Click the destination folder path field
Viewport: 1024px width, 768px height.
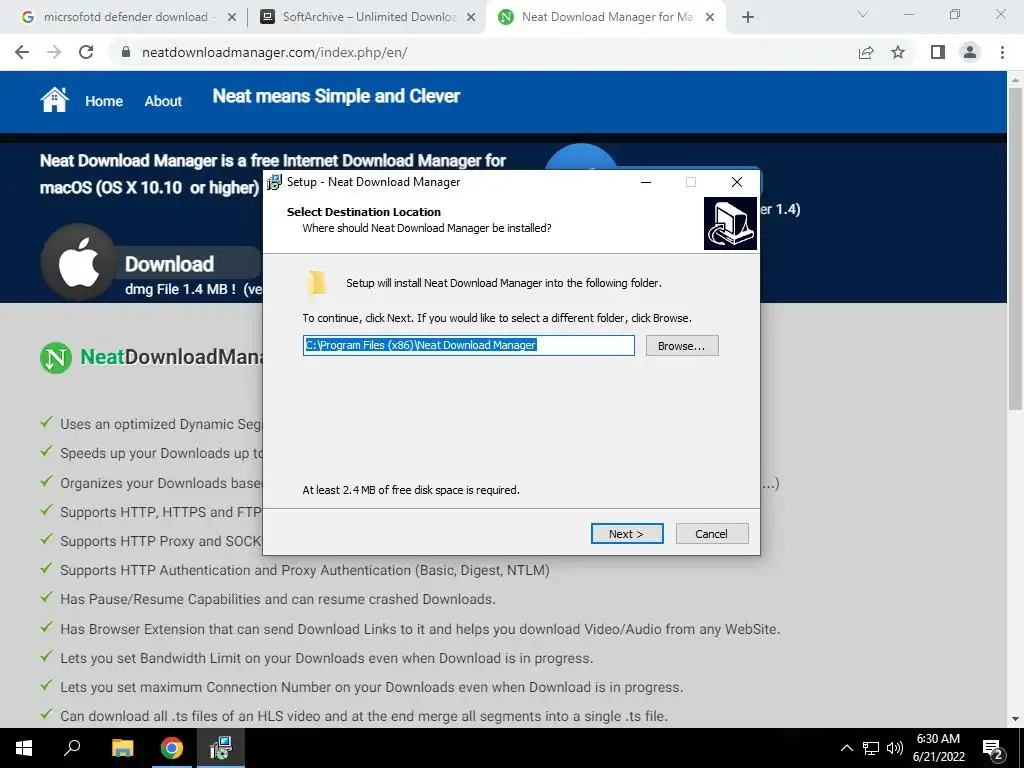click(x=468, y=345)
